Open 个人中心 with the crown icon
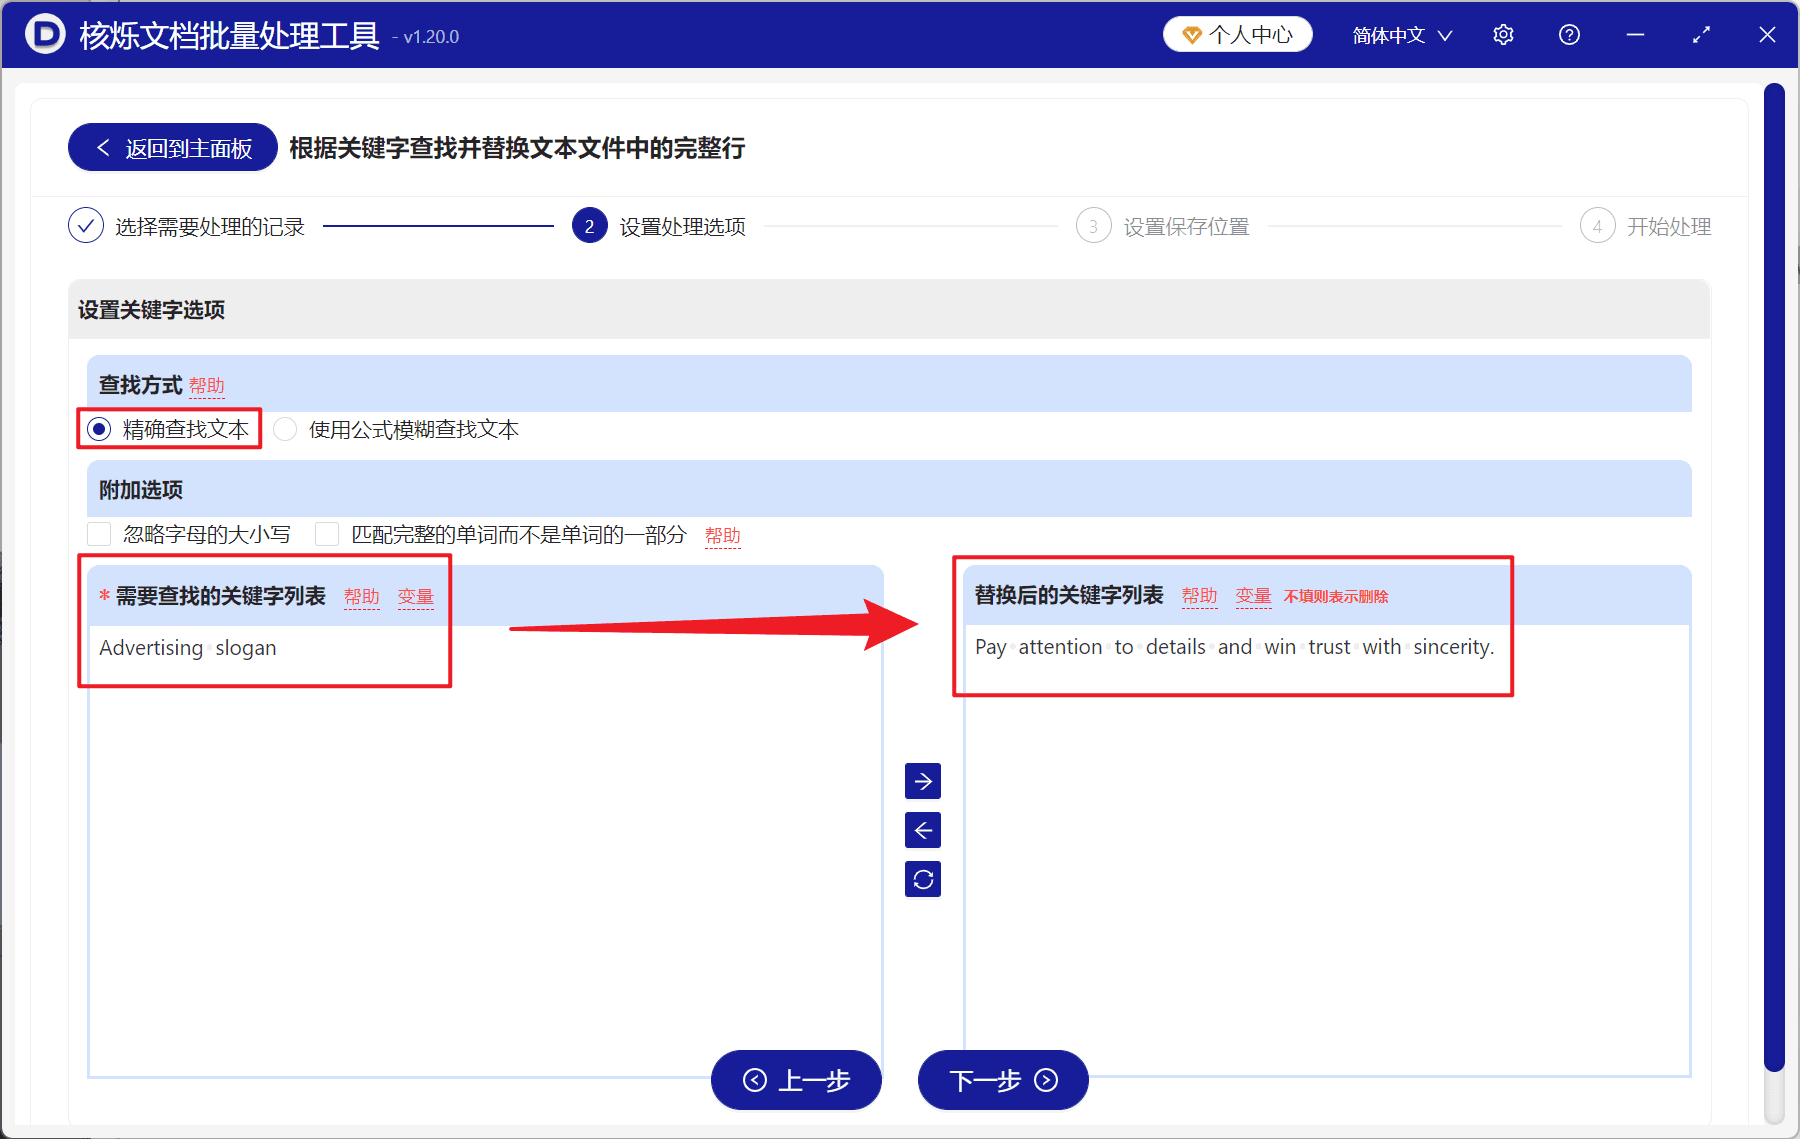The height and width of the screenshot is (1139, 1800). coord(1237,33)
